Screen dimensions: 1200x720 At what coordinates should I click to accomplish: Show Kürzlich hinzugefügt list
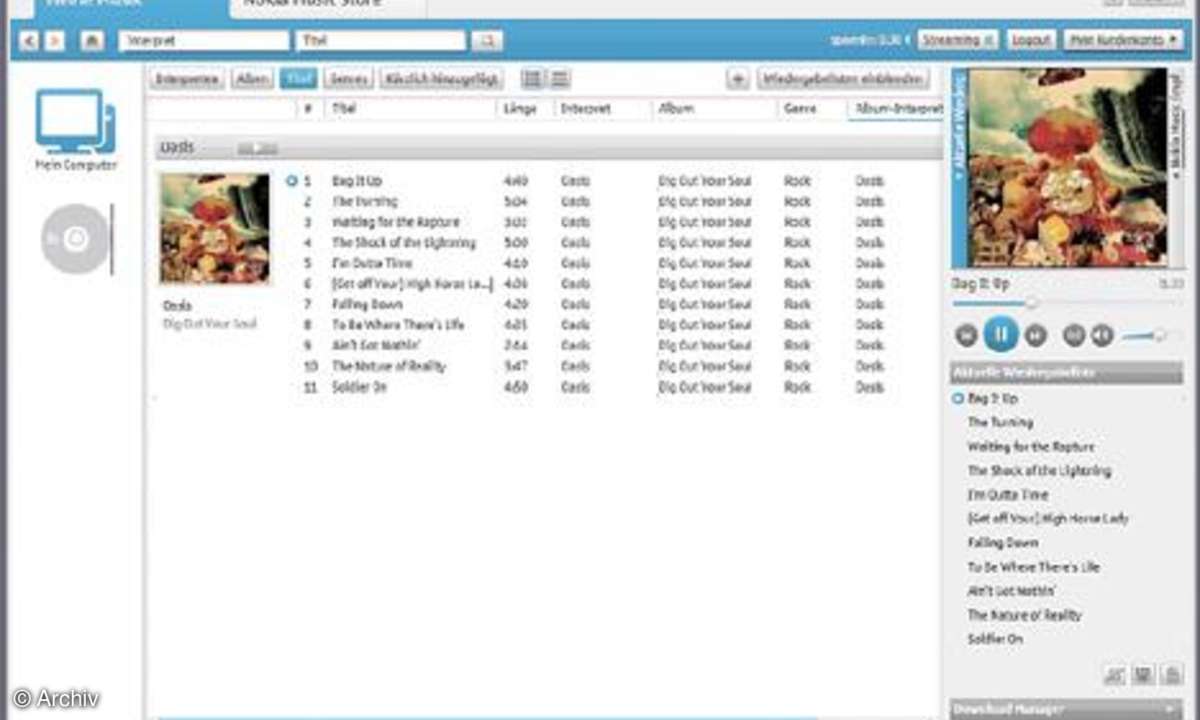[441, 79]
